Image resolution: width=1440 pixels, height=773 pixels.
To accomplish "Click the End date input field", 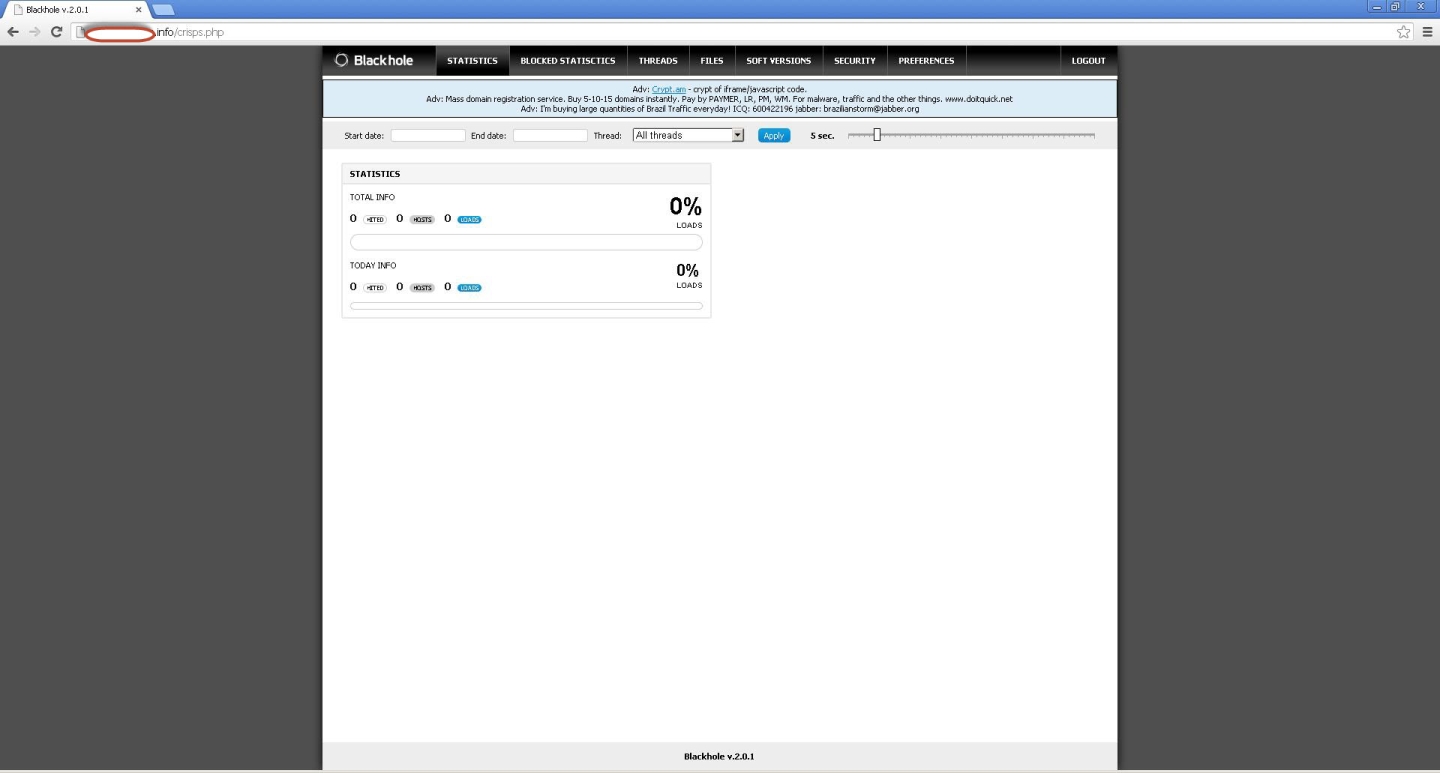I will 550,135.
